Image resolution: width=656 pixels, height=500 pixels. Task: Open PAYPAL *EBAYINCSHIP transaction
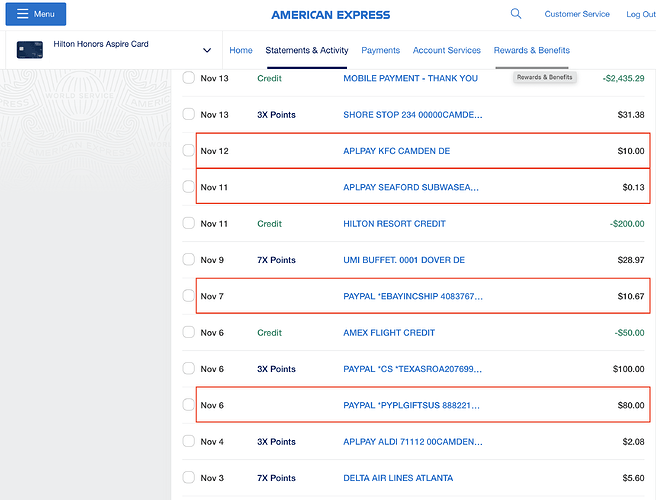tap(413, 296)
